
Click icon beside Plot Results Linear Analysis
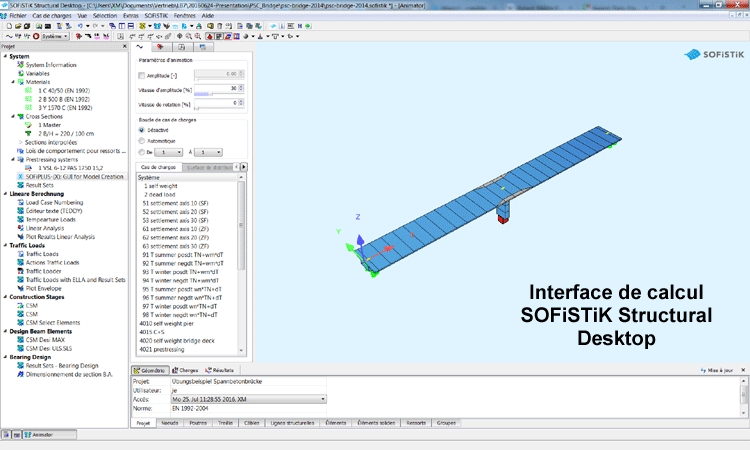click(21, 237)
